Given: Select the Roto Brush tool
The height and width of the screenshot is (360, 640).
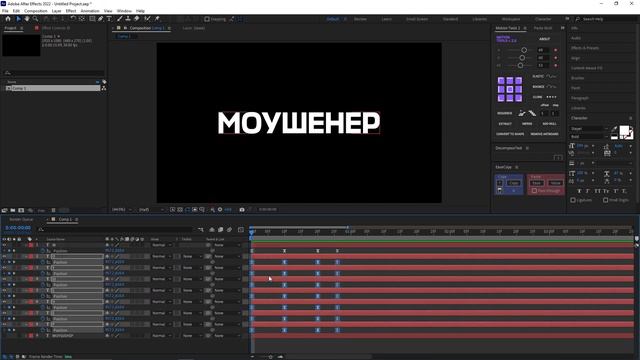Looking at the screenshot, I should [147, 19].
